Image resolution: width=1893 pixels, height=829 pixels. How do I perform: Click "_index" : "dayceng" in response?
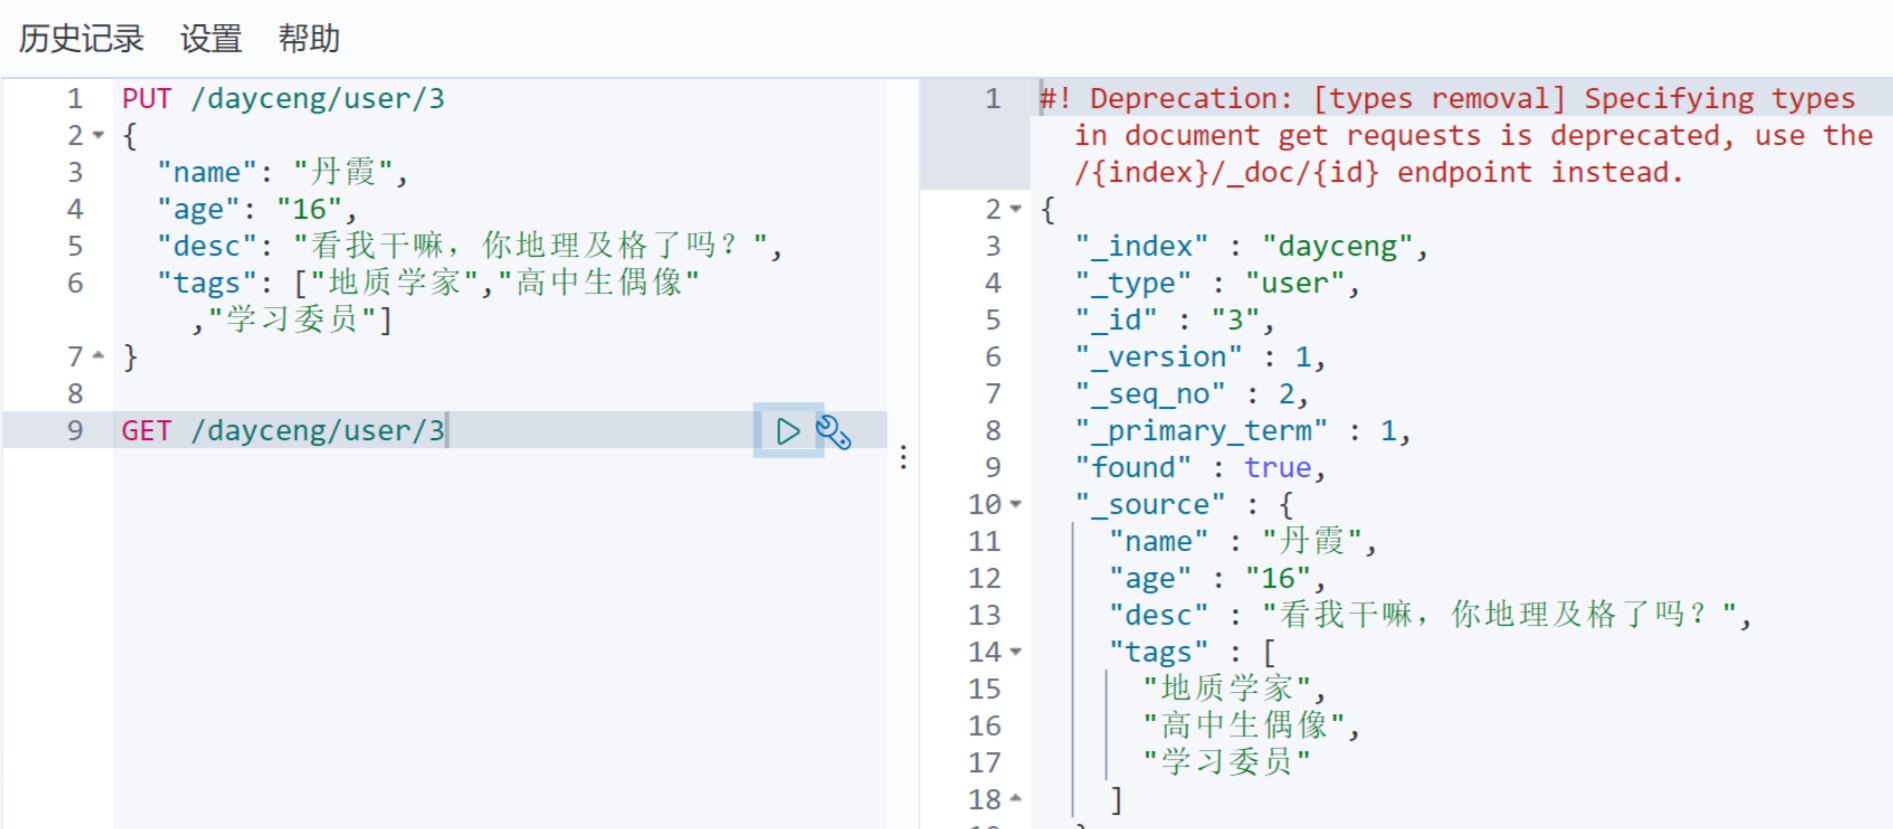(1252, 246)
